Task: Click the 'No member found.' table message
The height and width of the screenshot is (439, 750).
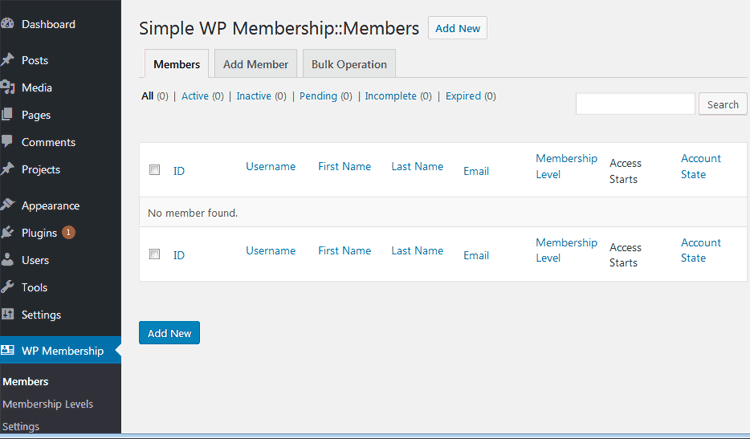Action: point(192,213)
